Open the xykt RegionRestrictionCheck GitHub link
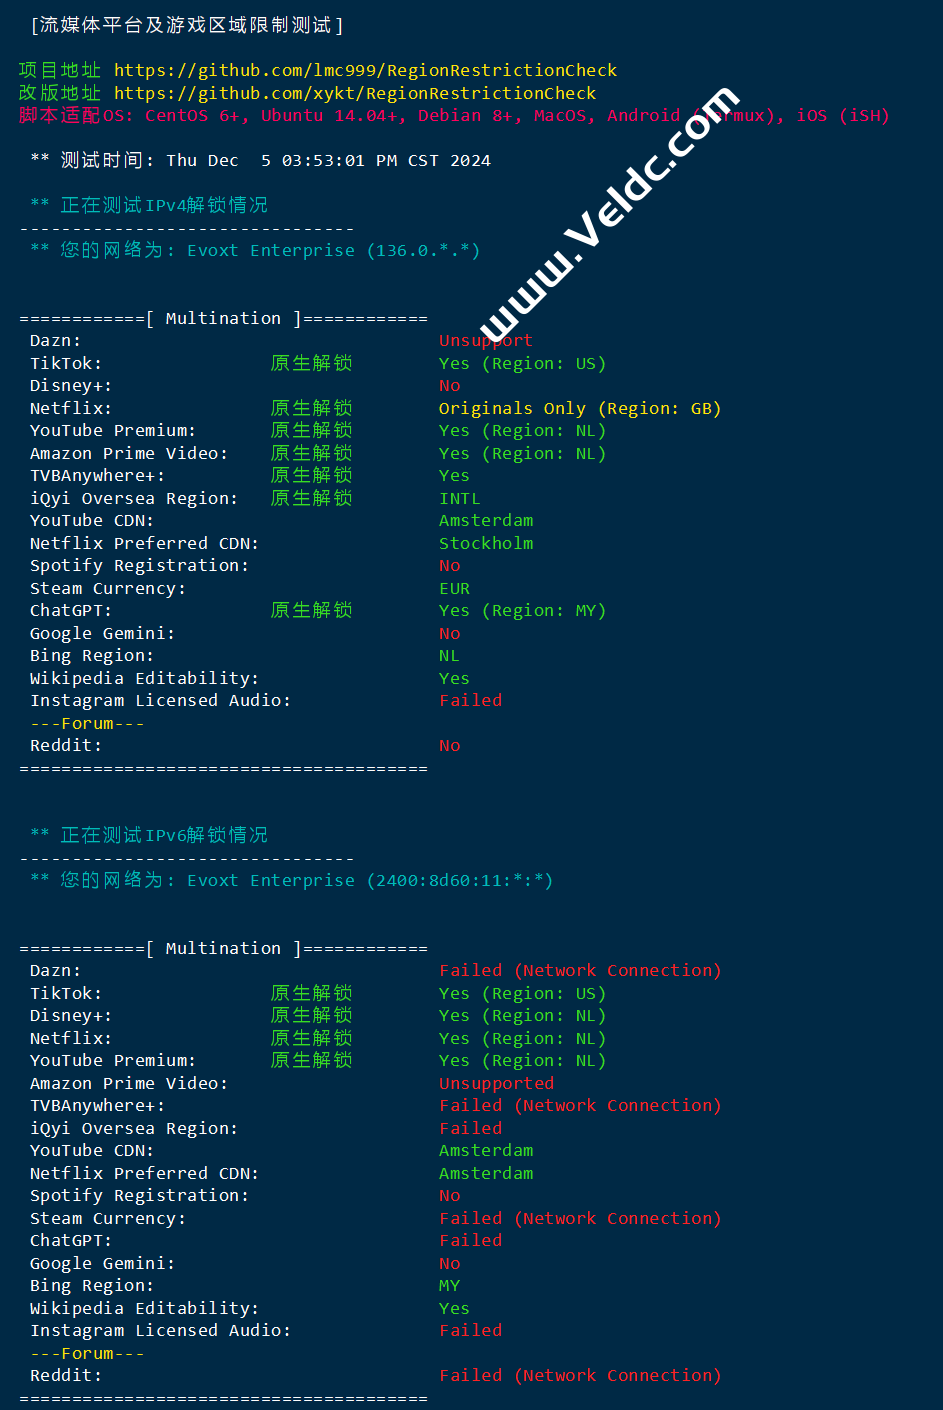Image resolution: width=943 pixels, height=1410 pixels. (x=355, y=93)
